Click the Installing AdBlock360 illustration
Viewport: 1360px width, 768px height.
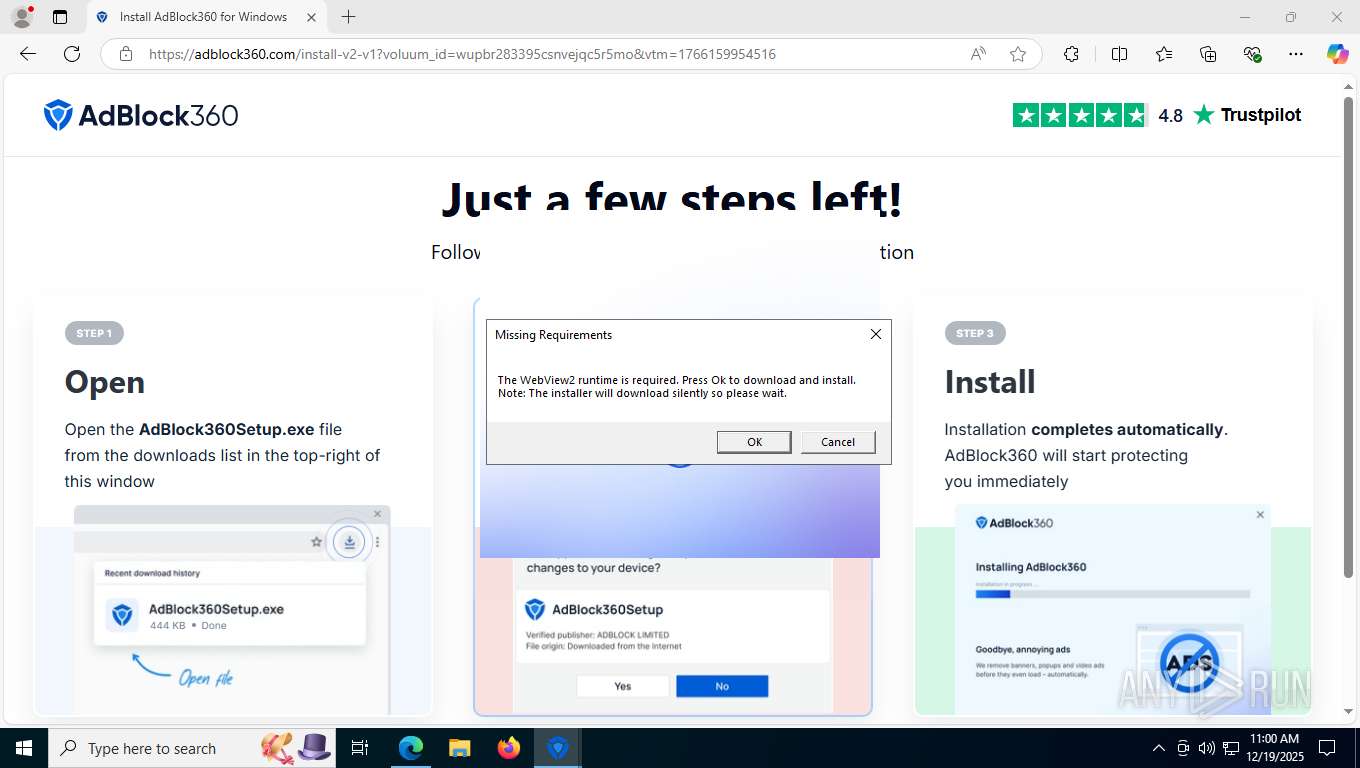[x=1112, y=609]
